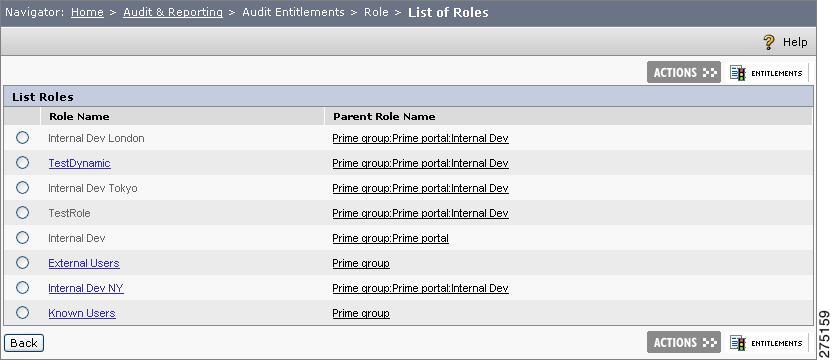Open the bottom ACTIONS menu button
Screen dimensions: 833x360
click(684, 342)
